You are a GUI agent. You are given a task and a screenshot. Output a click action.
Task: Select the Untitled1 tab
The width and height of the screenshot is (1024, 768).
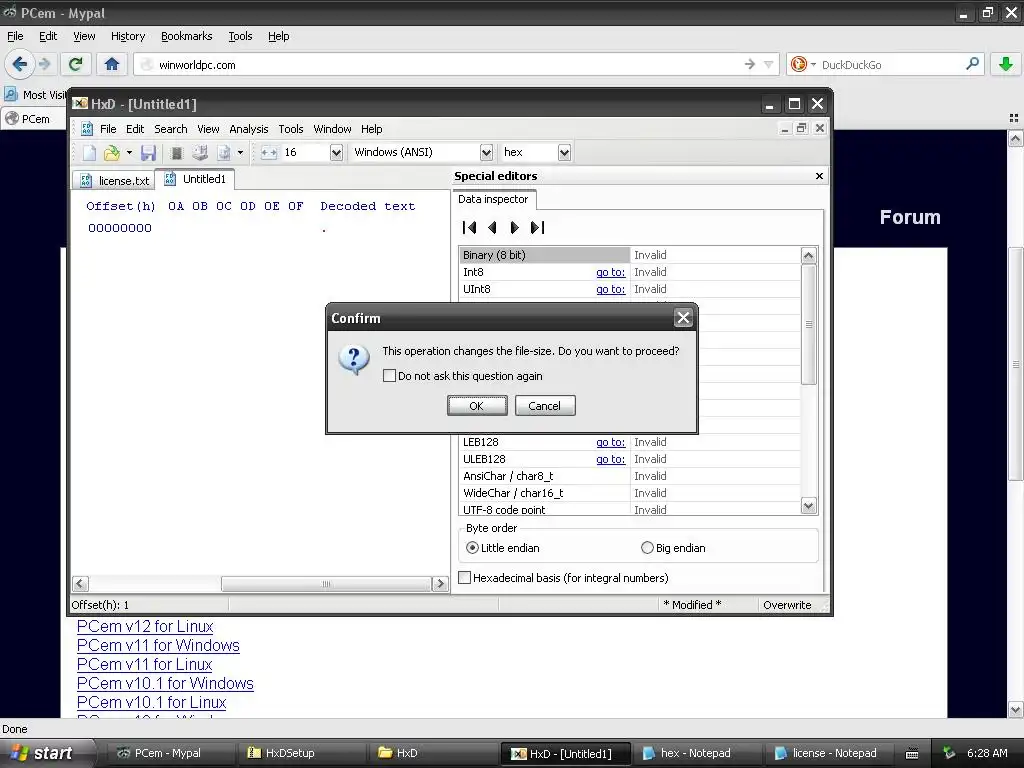195,179
